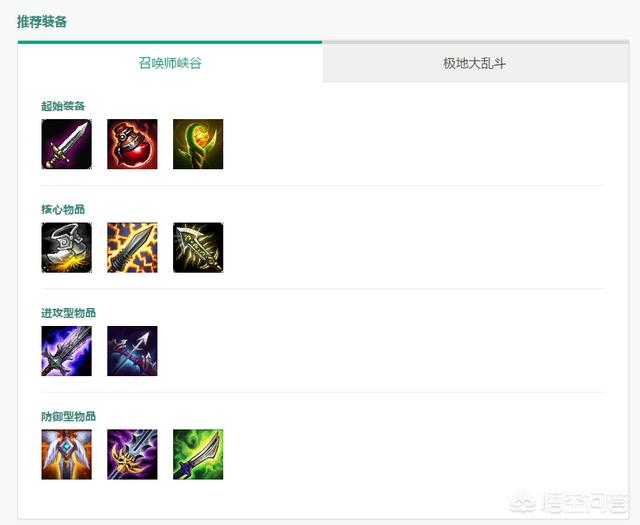The width and height of the screenshot is (640, 525).
Task: Open the Berserker's Greaves boots icon
Action: 67,247
